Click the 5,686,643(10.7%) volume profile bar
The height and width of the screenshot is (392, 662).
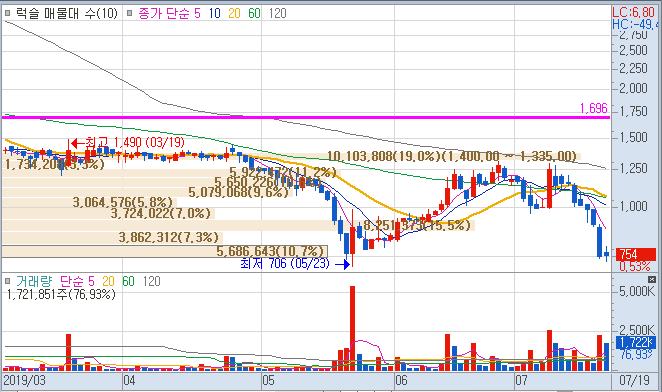[x=165, y=251]
